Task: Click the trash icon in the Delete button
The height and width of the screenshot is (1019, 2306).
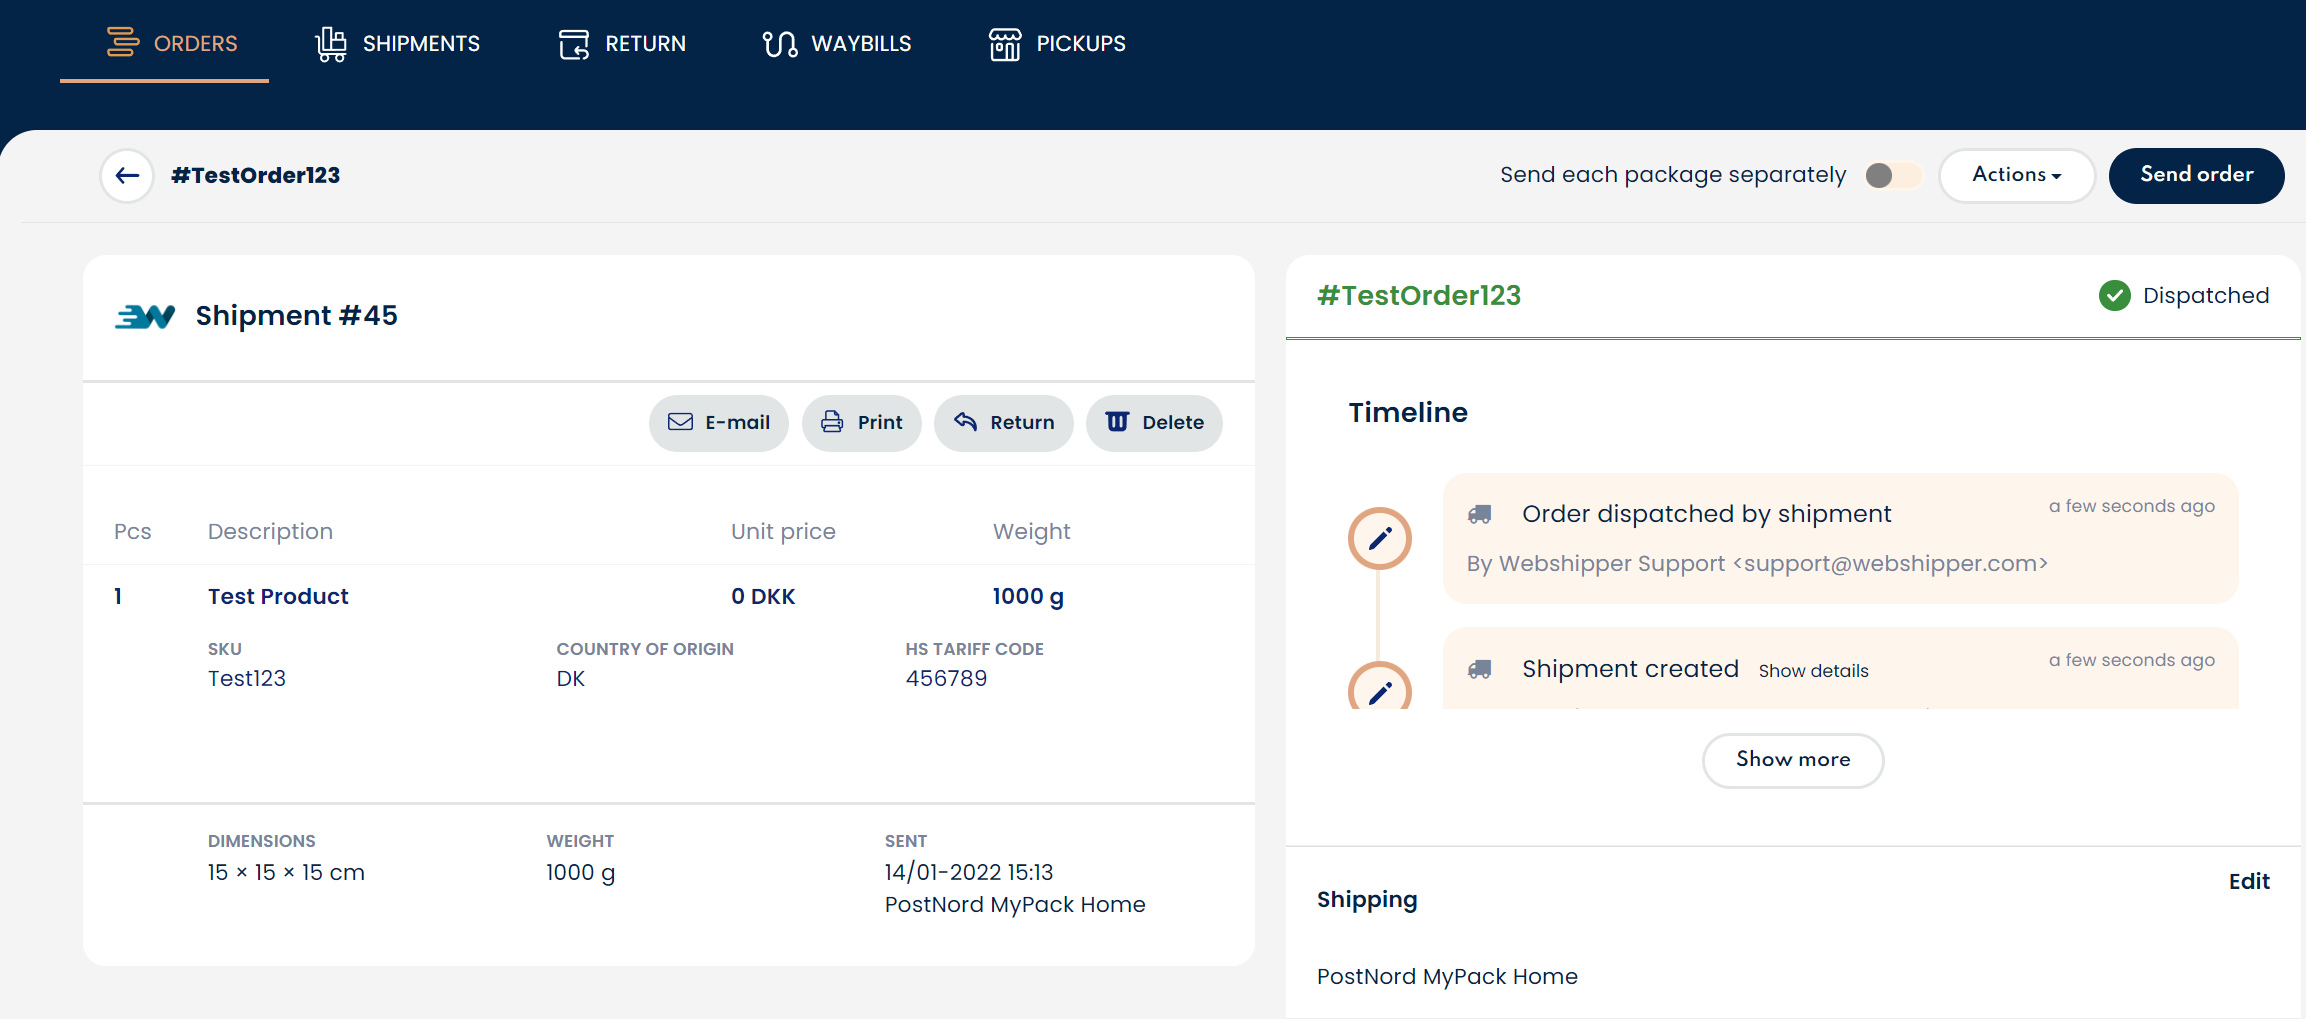Action: point(1117,421)
